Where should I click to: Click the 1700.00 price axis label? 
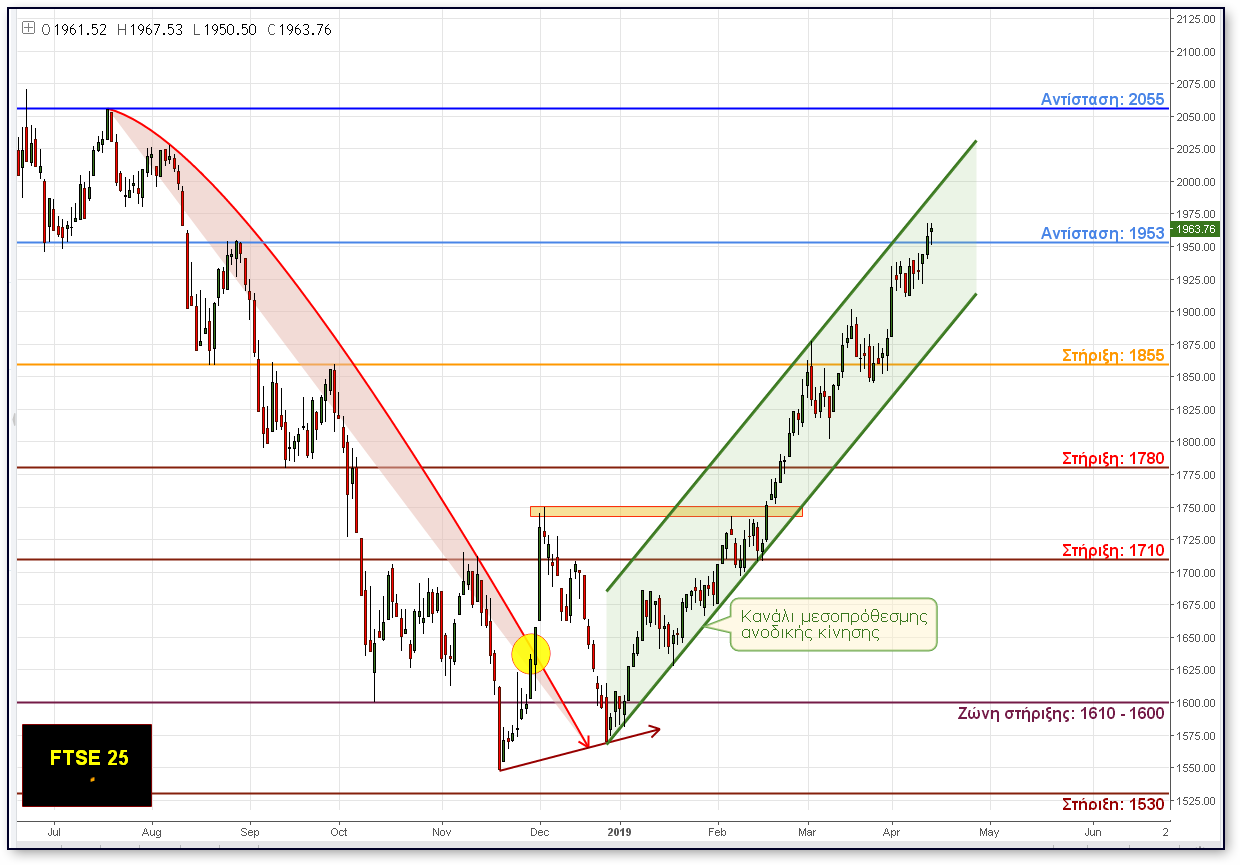coord(1196,572)
